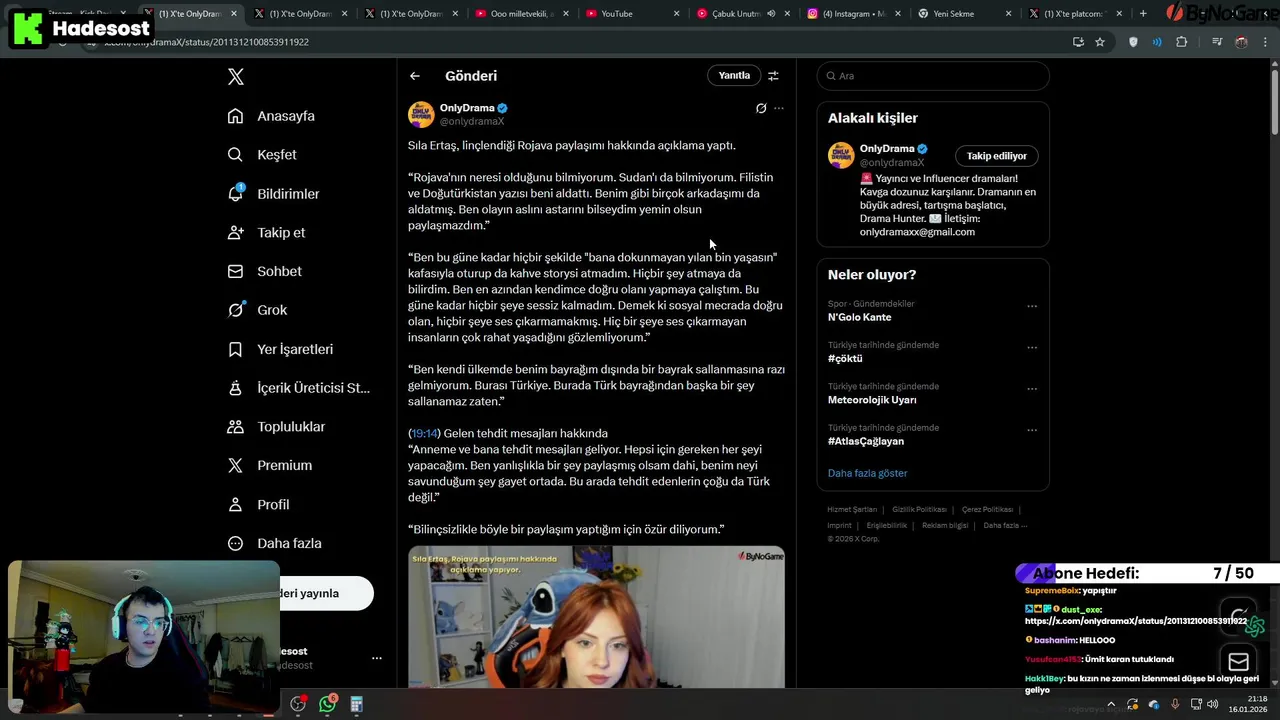1280x720 pixels.
Task: Open İçerik Üreticisi Stüdyosu item
Action: tap(299, 388)
